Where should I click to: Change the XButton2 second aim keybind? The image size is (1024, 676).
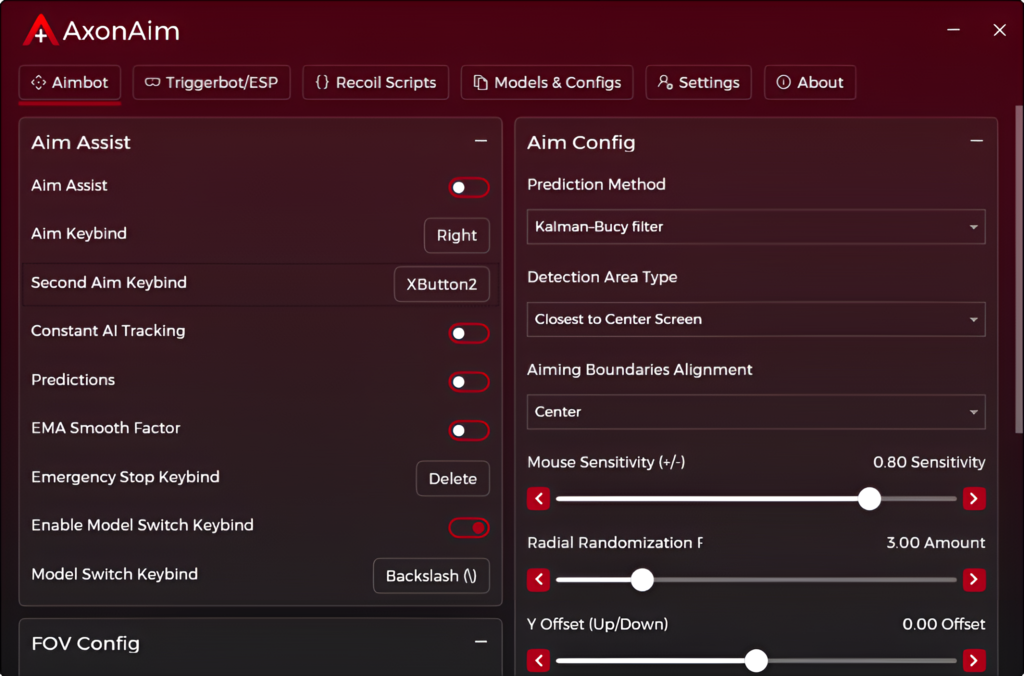tap(441, 284)
